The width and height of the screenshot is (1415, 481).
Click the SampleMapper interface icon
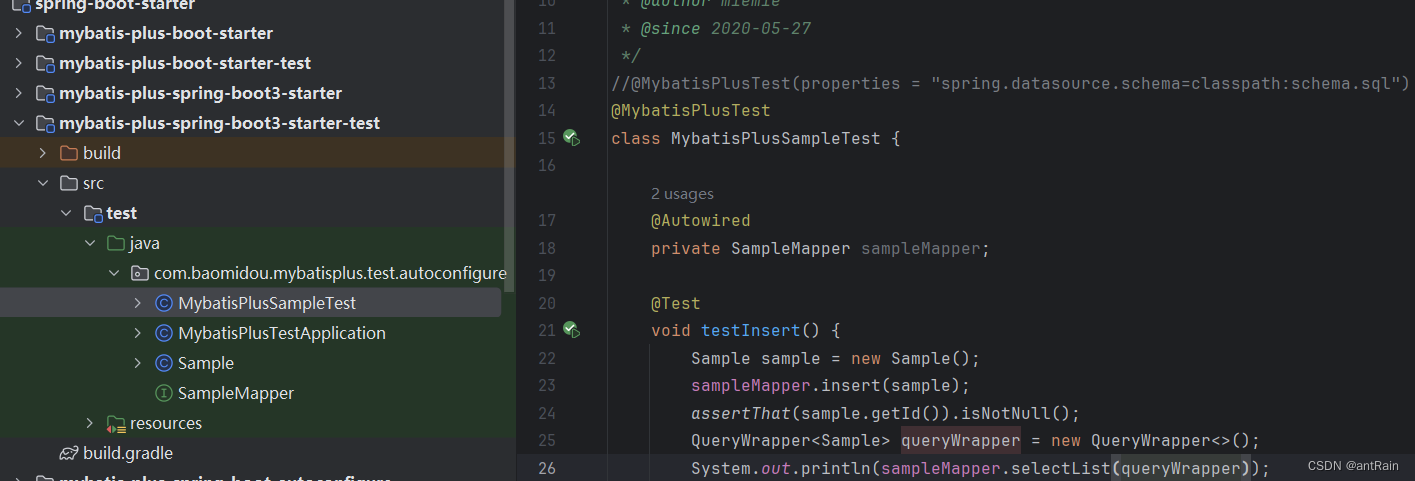(x=164, y=393)
